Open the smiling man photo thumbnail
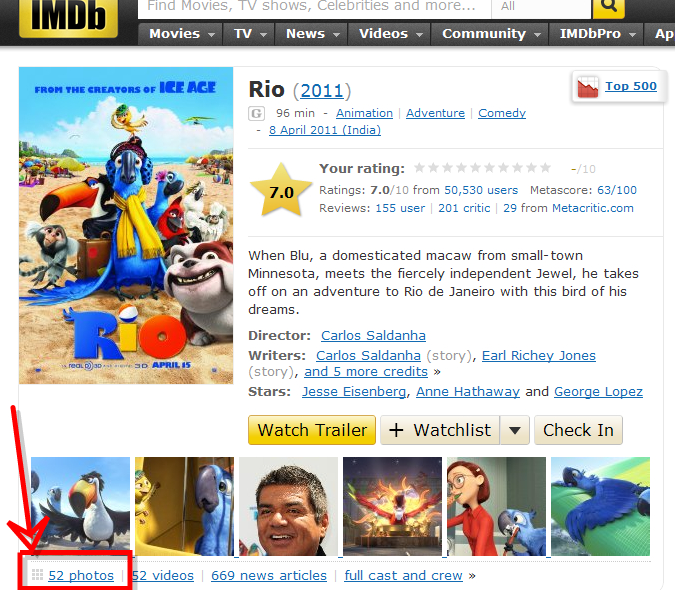The height and width of the screenshot is (590, 675). [288, 506]
